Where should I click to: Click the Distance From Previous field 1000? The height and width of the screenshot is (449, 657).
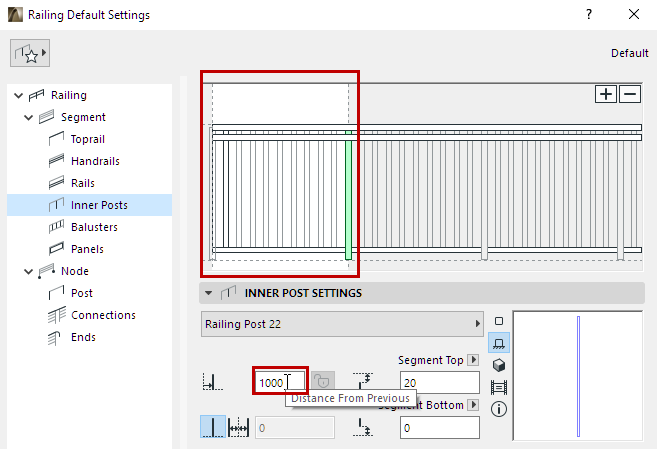tap(280, 382)
